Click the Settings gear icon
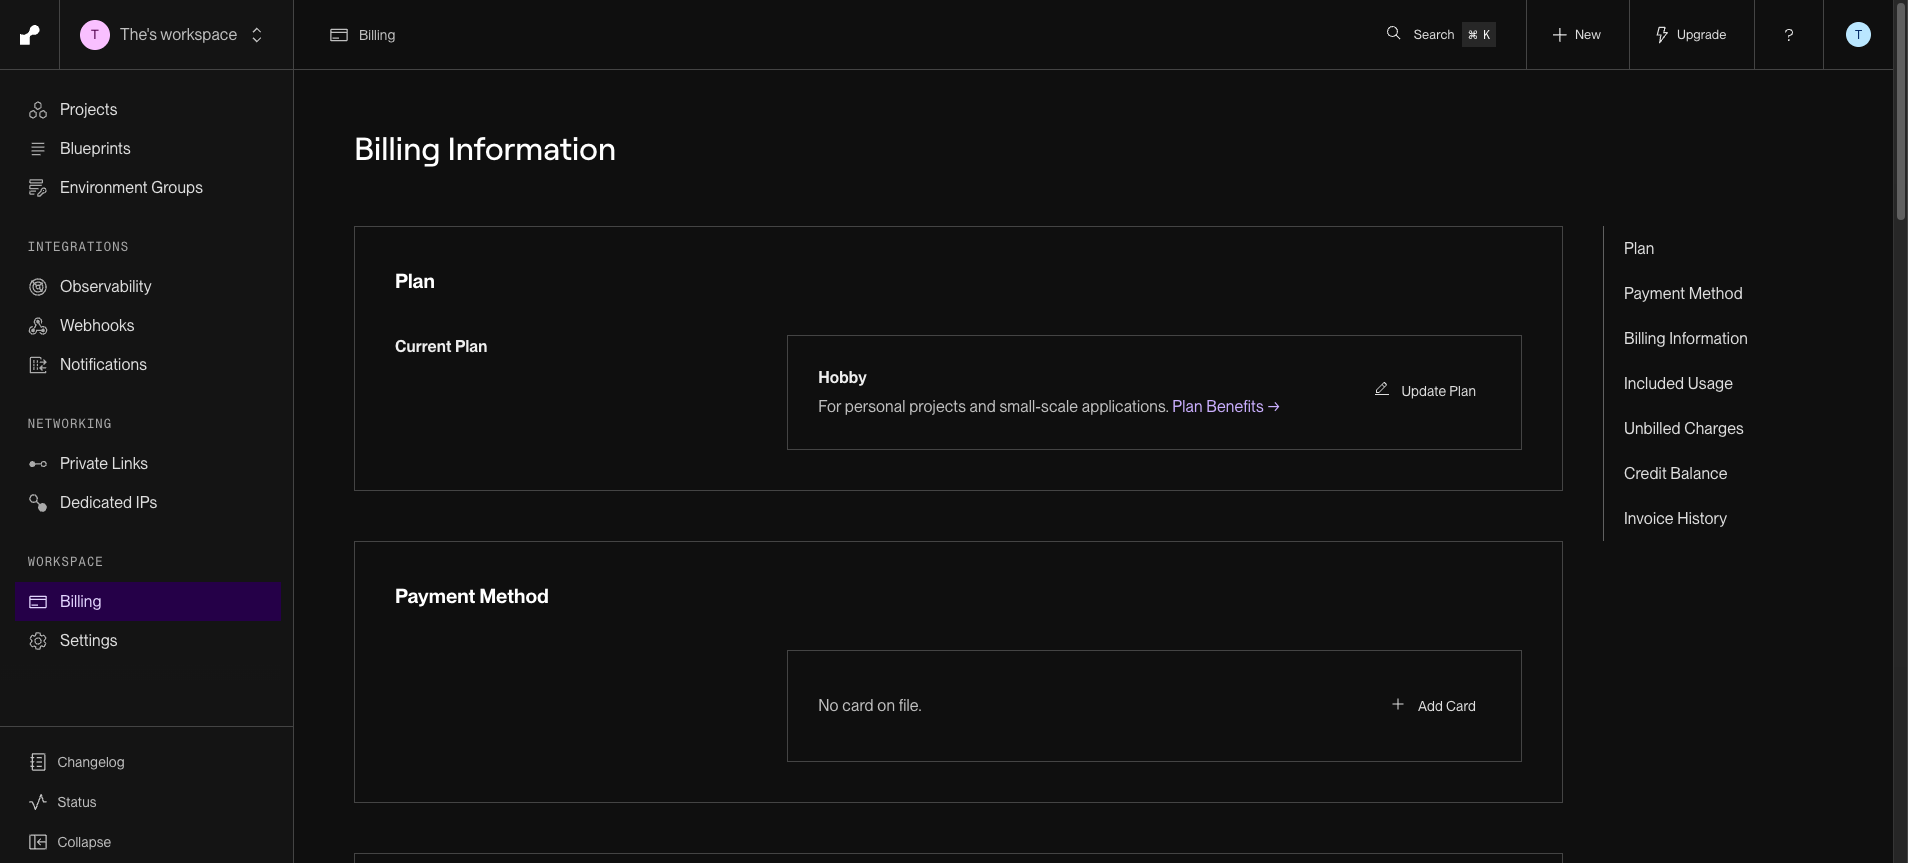Image resolution: width=1908 pixels, height=863 pixels. 38,641
